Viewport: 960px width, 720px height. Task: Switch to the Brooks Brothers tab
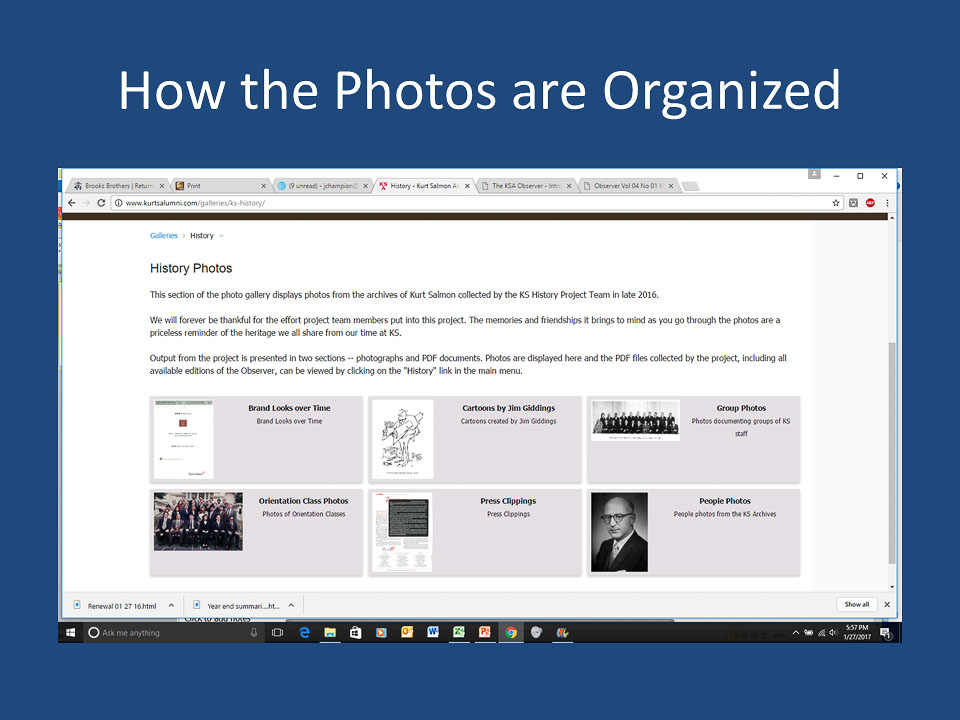(x=118, y=186)
